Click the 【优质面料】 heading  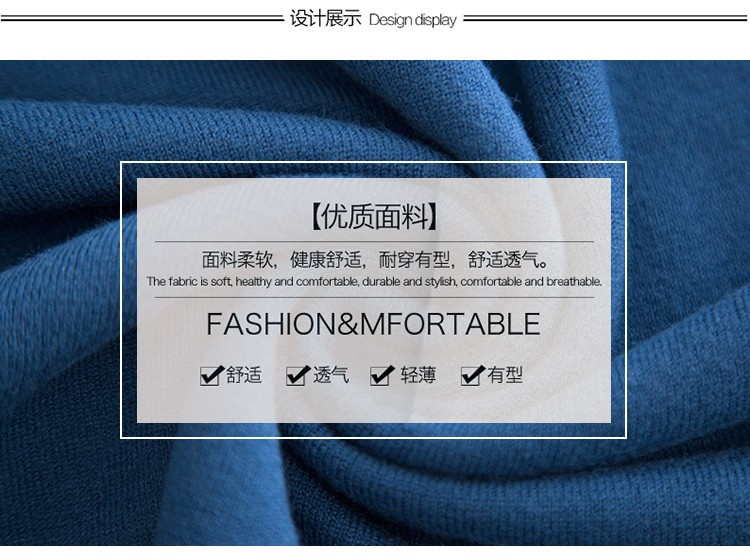click(374, 217)
